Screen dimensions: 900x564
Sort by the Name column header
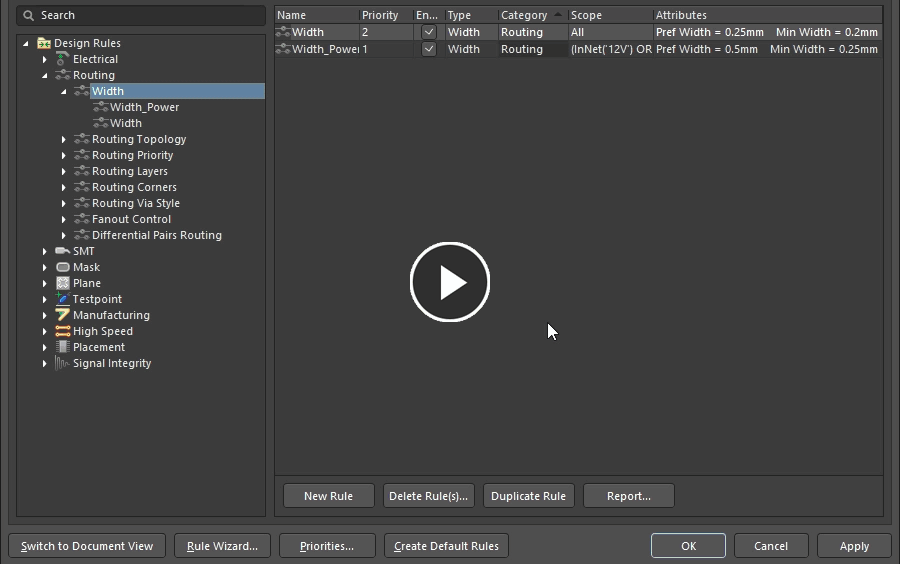coord(317,15)
